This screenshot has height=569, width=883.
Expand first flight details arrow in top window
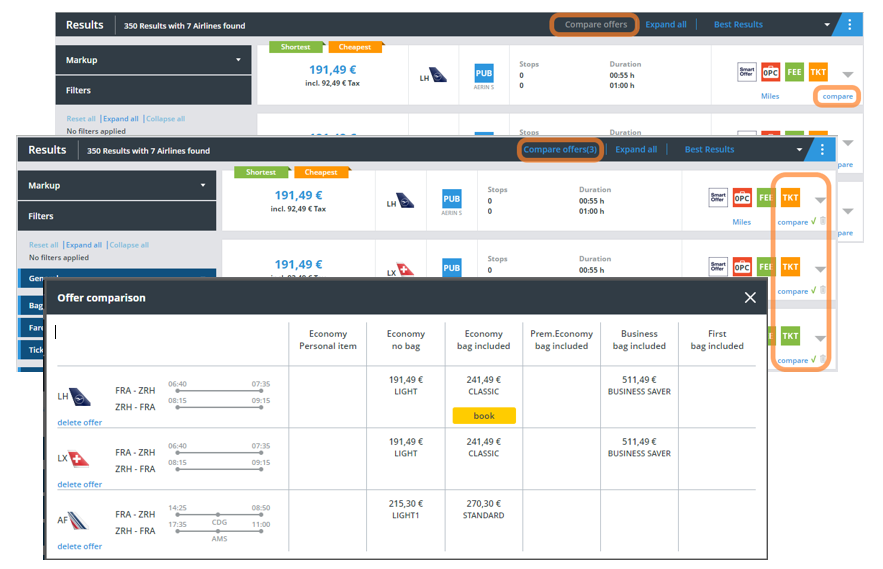pos(848,74)
